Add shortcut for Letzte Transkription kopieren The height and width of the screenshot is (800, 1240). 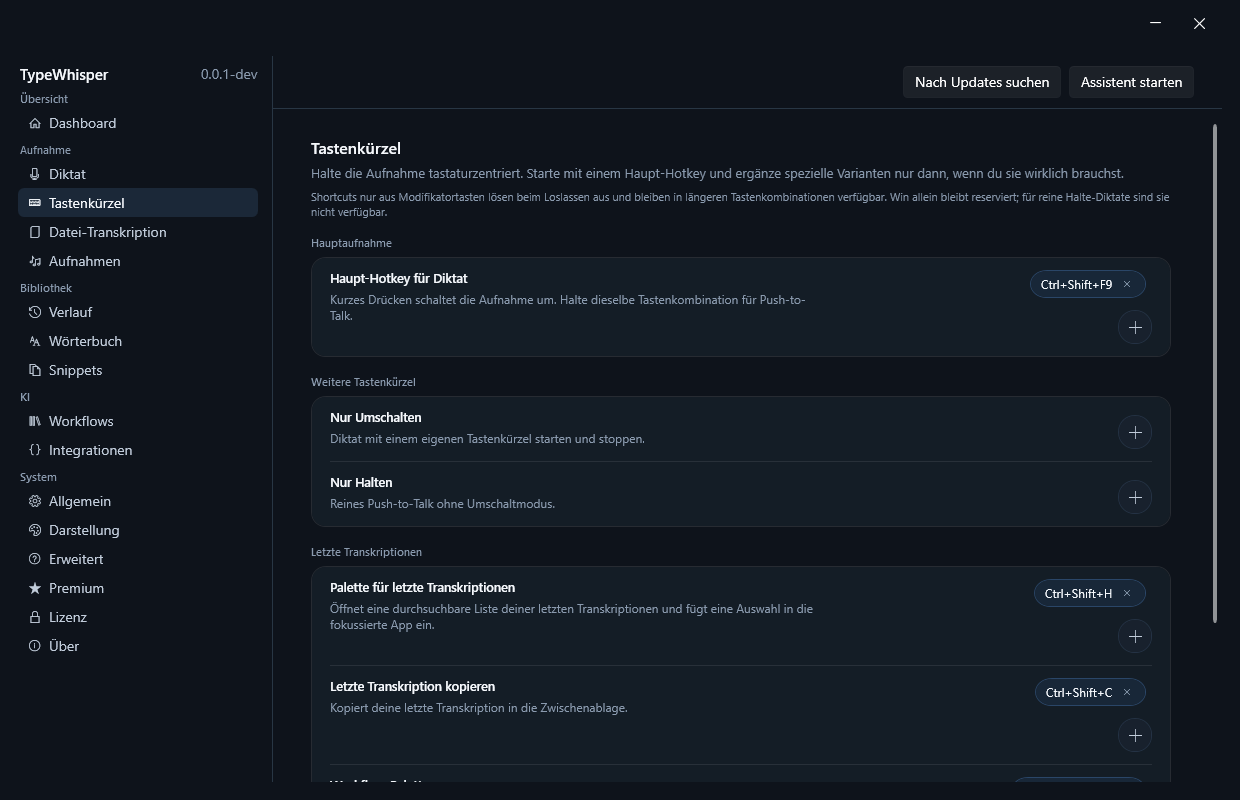(x=1135, y=735)
